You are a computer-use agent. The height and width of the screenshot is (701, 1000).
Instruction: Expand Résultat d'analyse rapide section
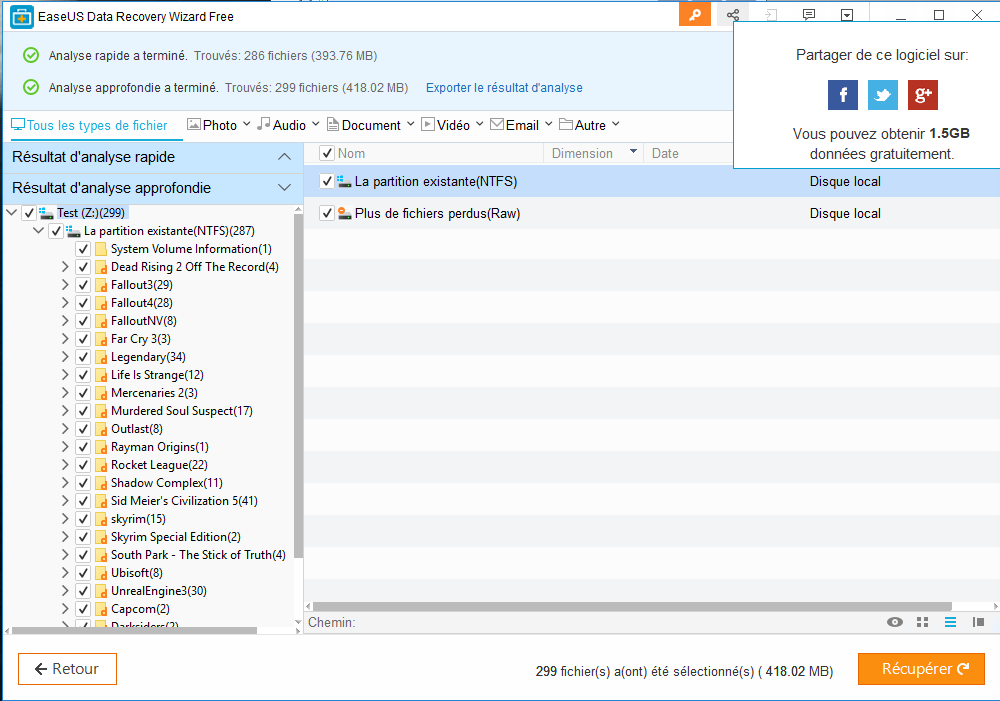point(284,157)
